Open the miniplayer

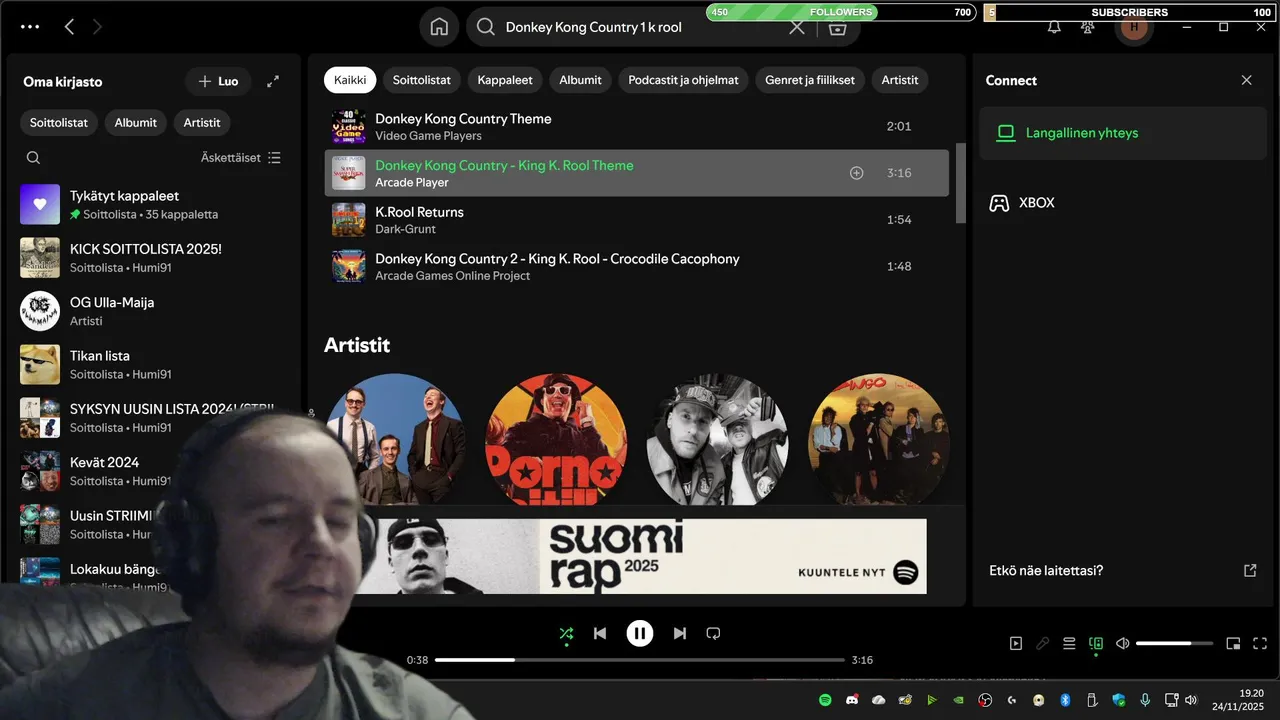click(1233, 643)
